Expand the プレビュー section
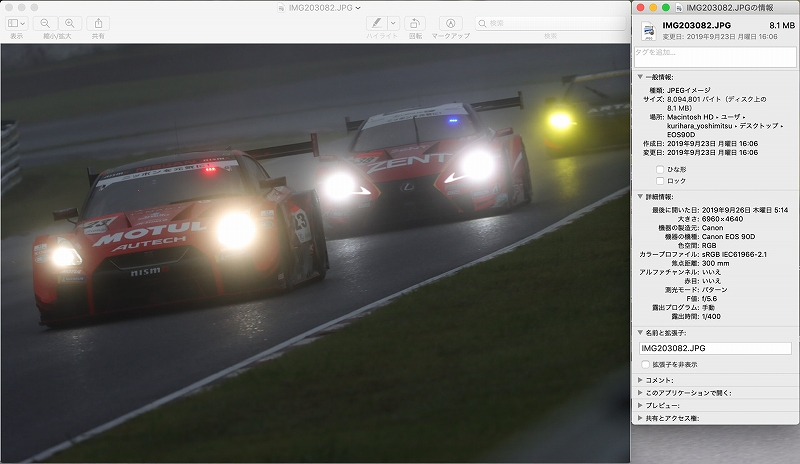 click(640, 405)
